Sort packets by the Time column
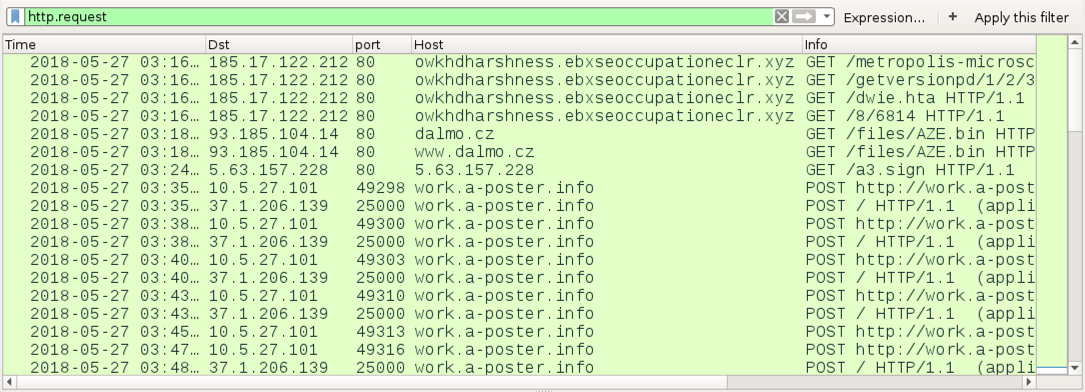This screenshot has height=392, width=1085. coord(104,44)
